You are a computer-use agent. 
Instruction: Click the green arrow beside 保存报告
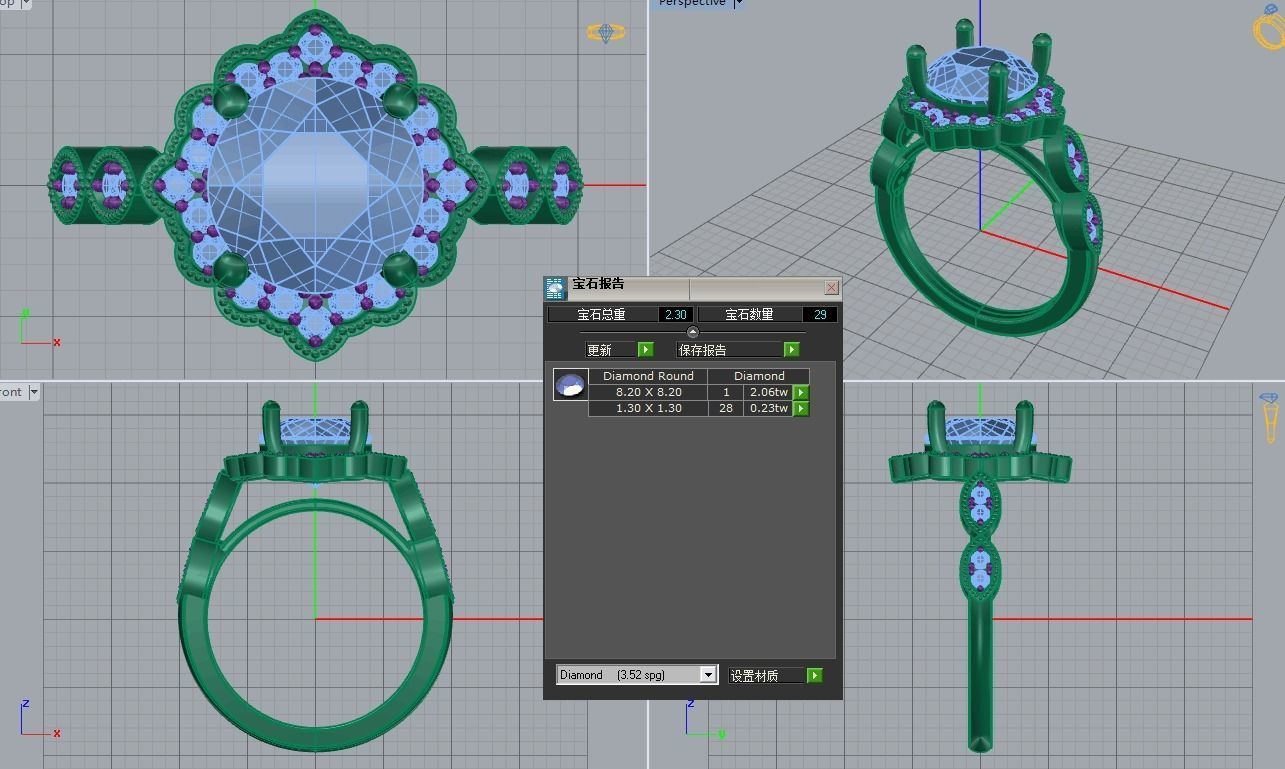pyautogui.click(x=792, y=350)
